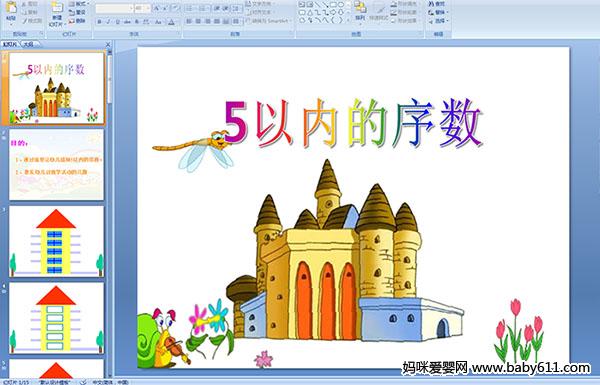Click the Select button in editing group
Screen dimensions: 600x385
[x=438, y=21]
